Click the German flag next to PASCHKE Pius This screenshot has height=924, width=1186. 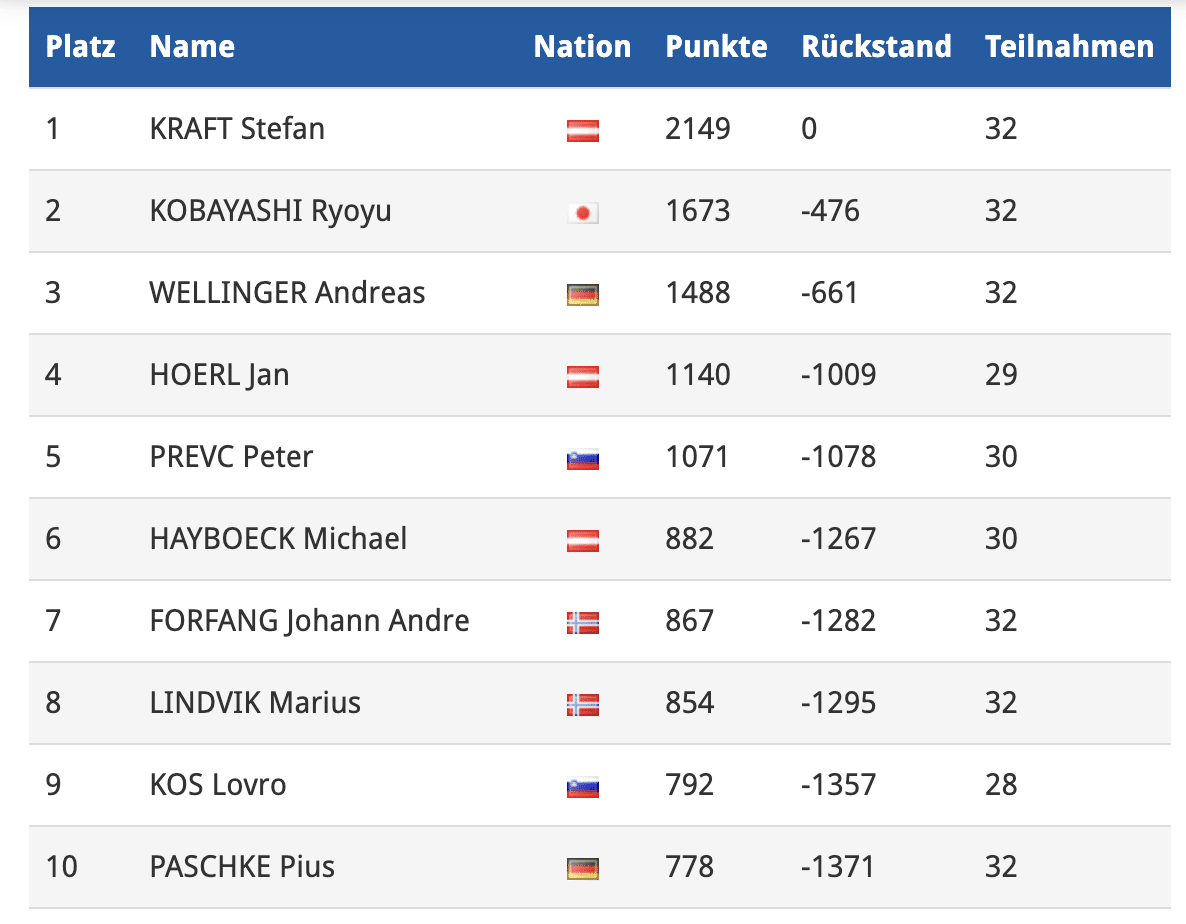(x=582, y=868)
